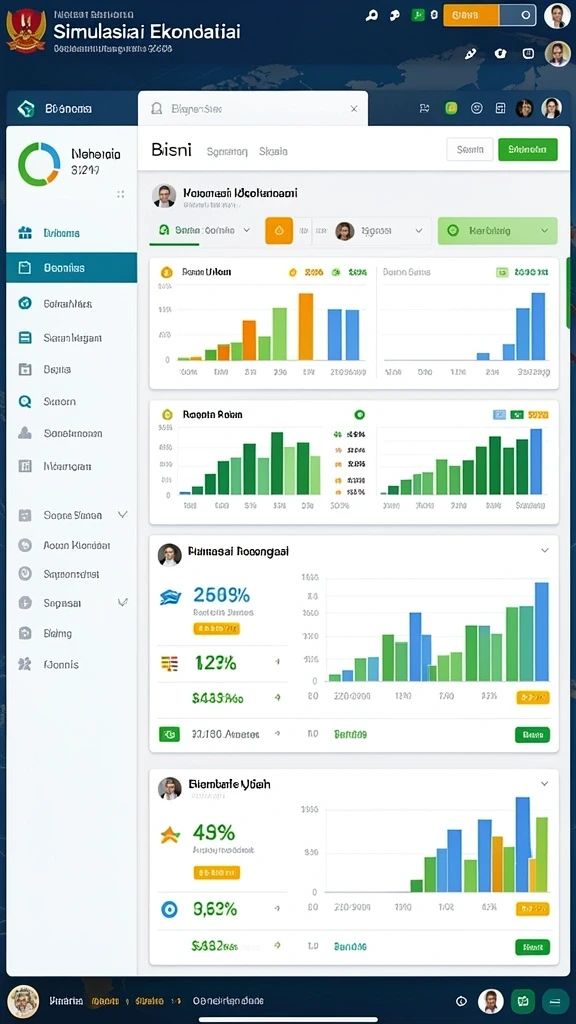Toggle the orange switch in the top header
The image size is (576, 1024).
point(490,15)
